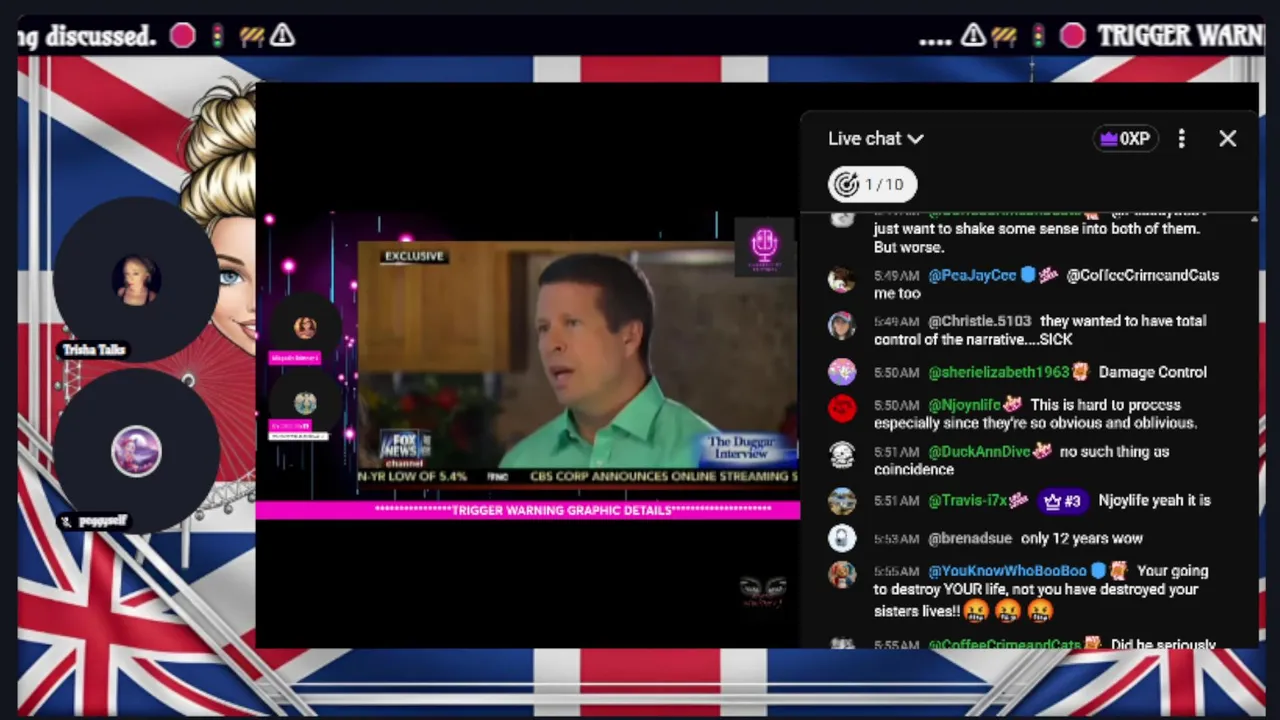Select the pink microphone logo on the video
Image resolution: width=1280 pixels, height=720 pixels.
(765, 247)
